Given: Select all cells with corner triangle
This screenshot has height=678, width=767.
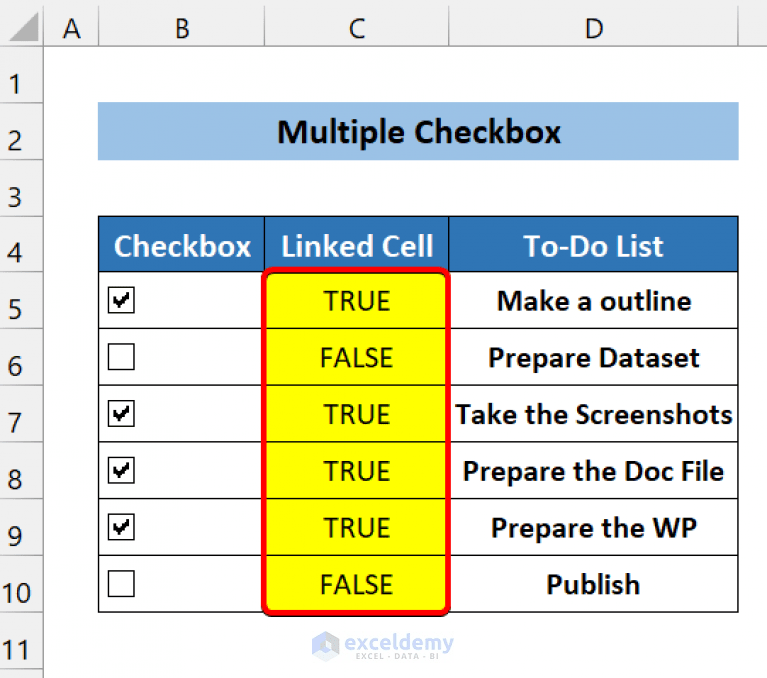Looking at the screenshot, I should (x=23, y=27).
